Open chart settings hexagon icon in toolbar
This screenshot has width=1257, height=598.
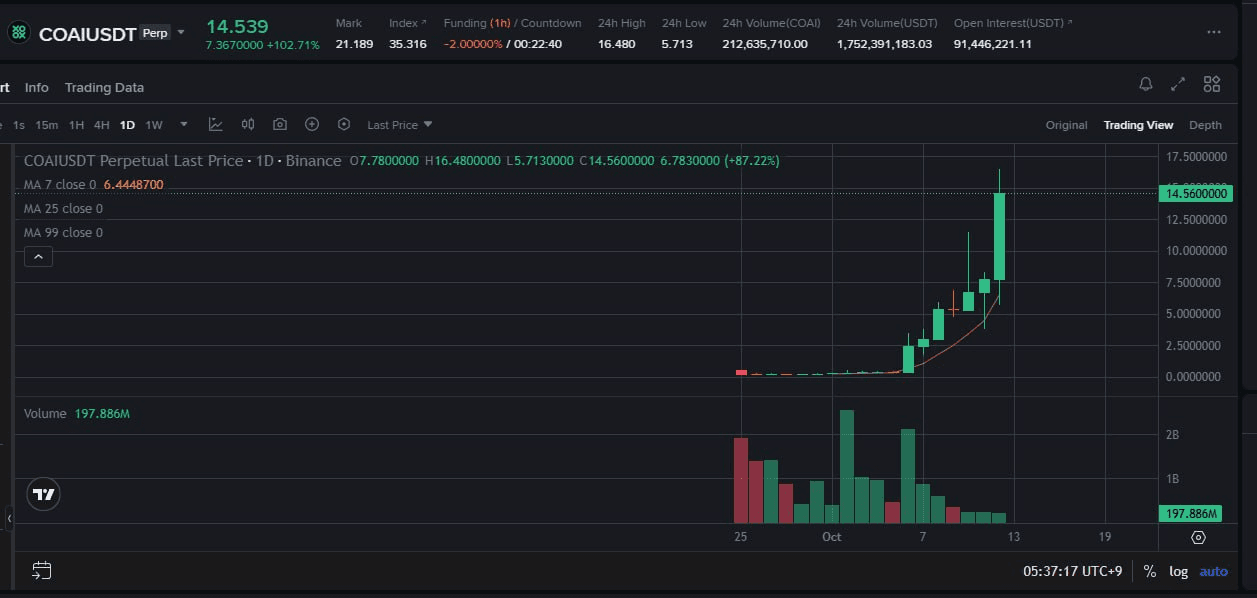(x=344, y=125)
